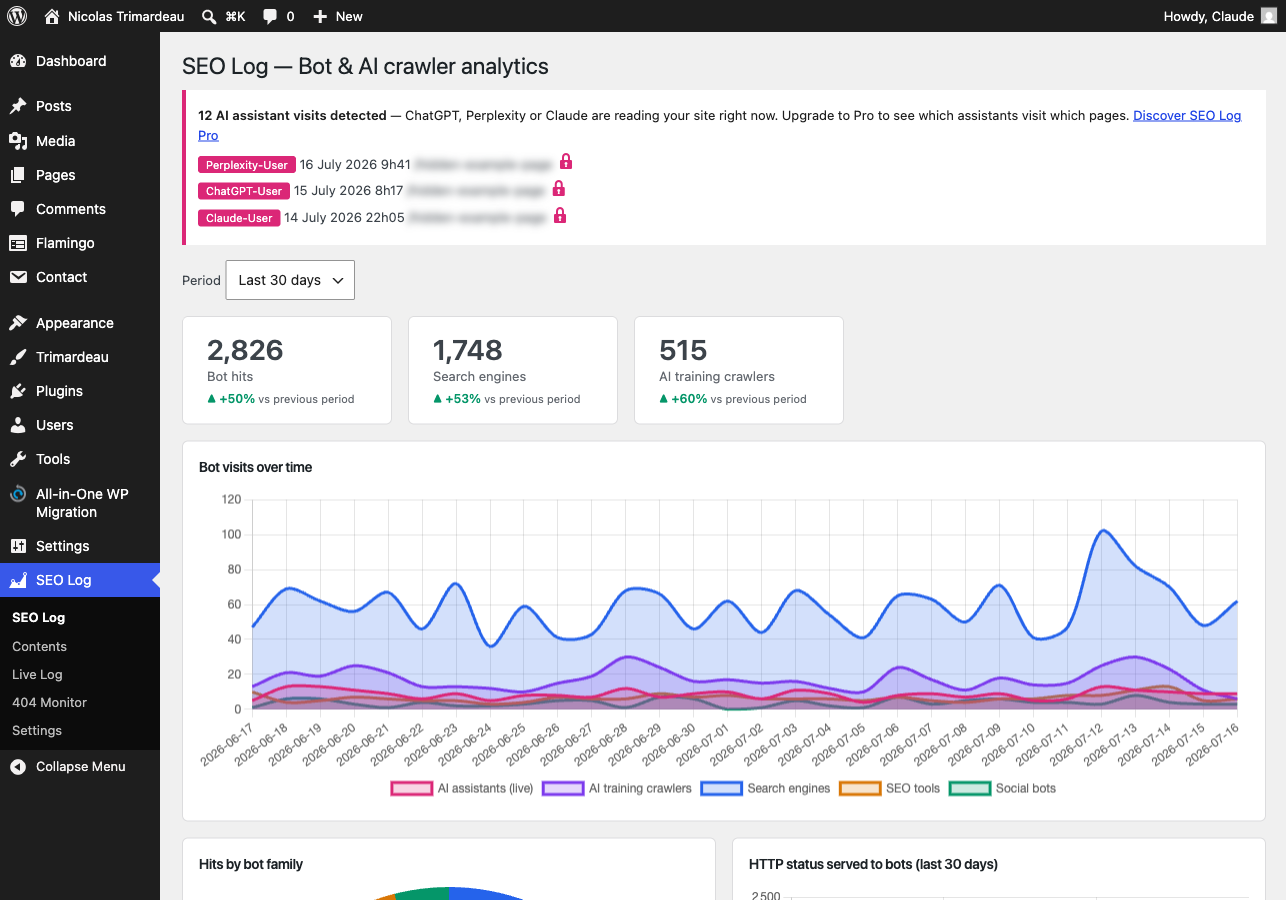Click the Plugins plug icon

click(18, 391)
